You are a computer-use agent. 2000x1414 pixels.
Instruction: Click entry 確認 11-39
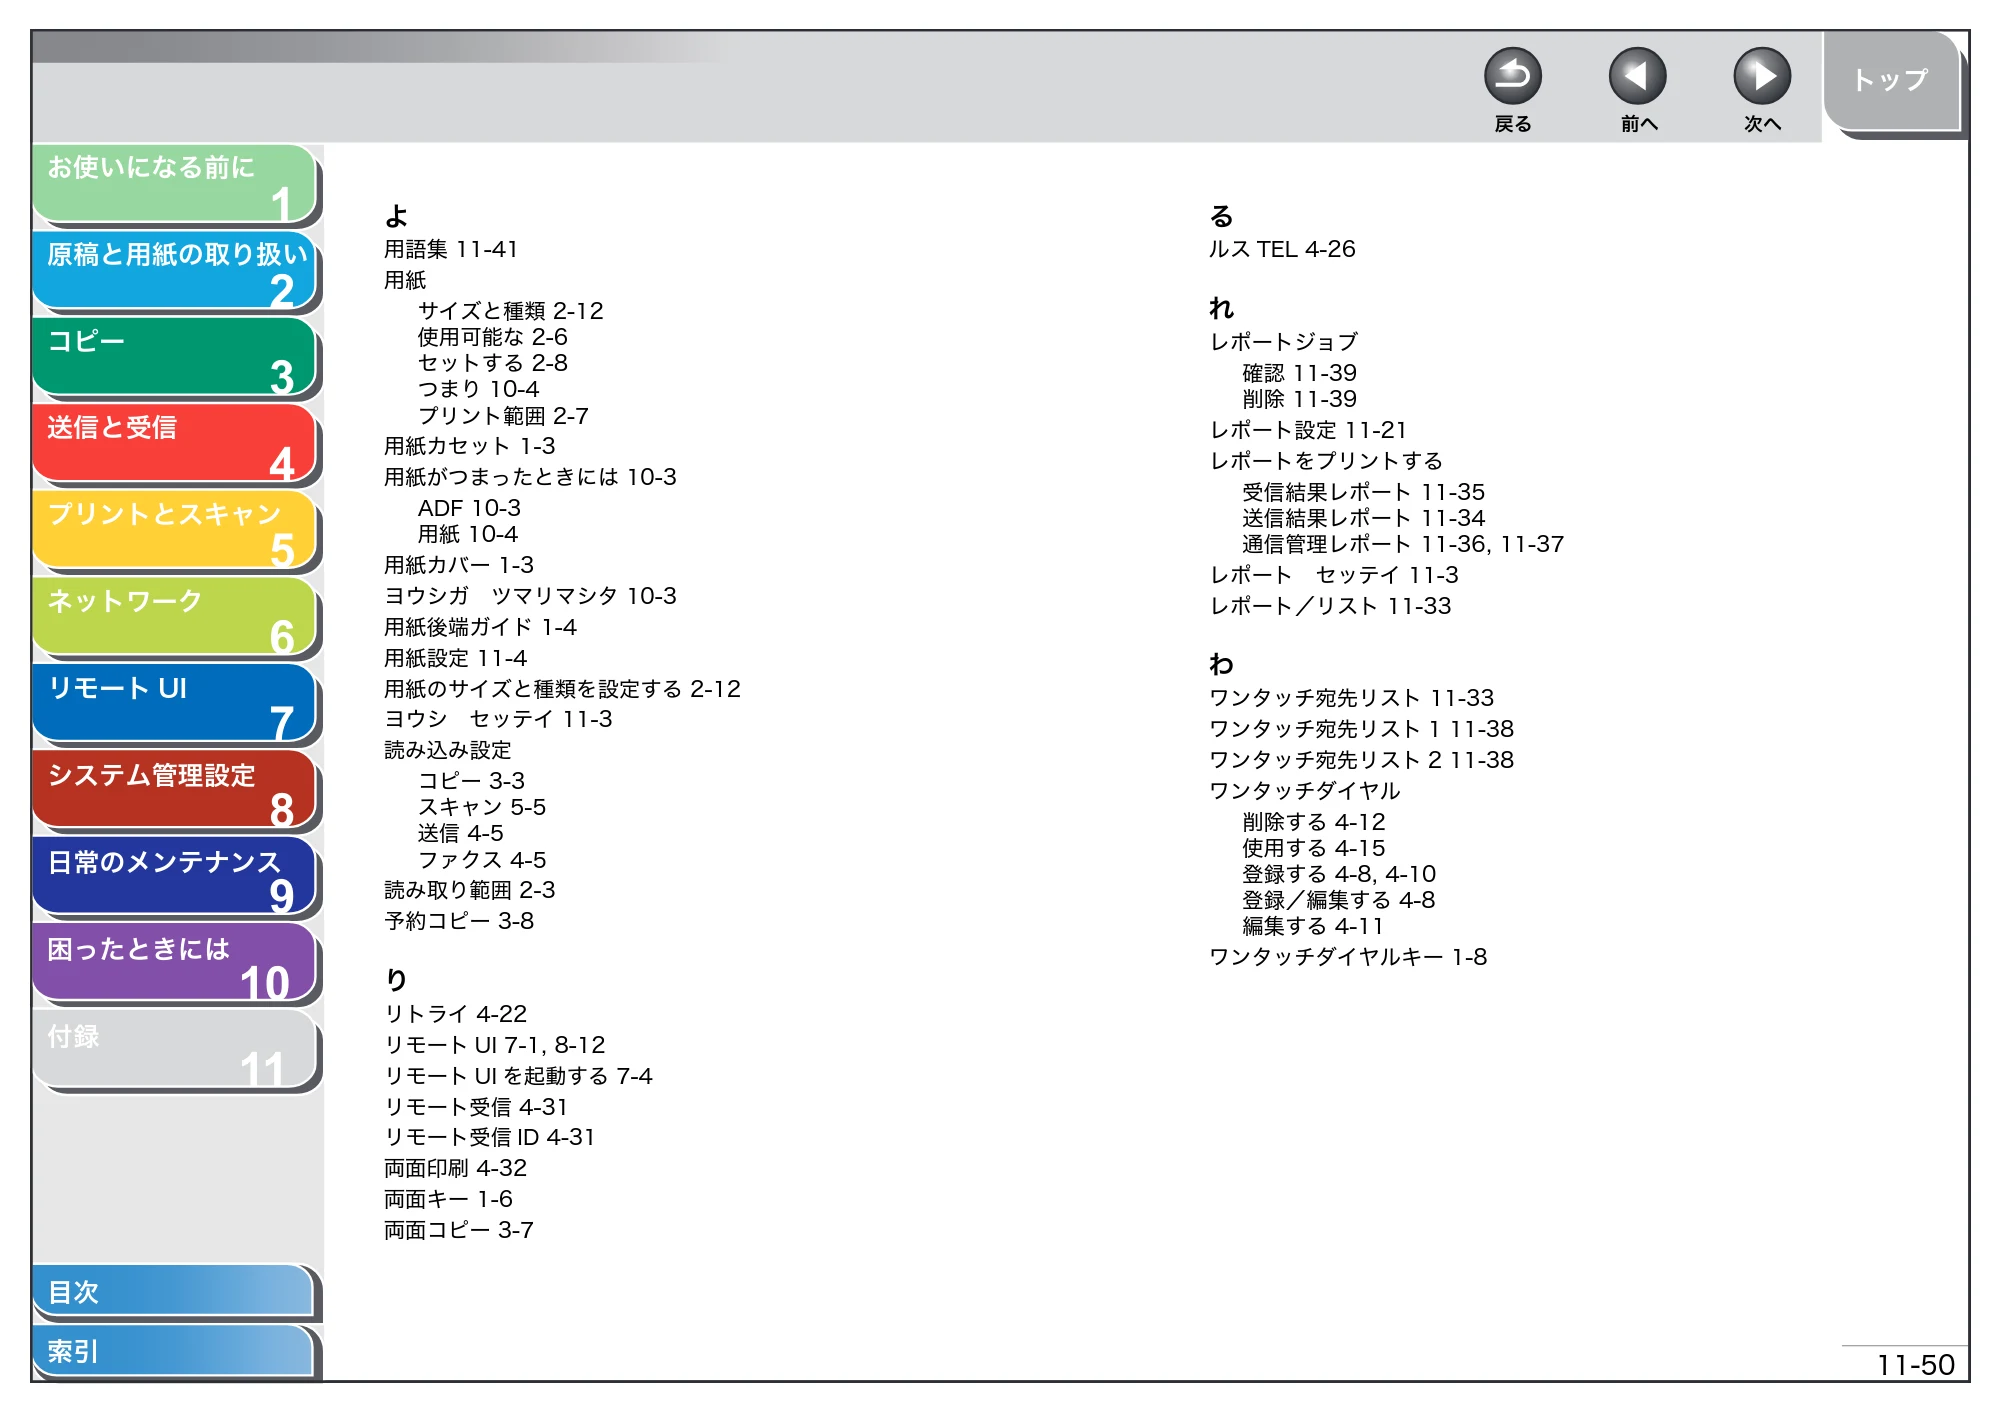click(1300, 373)
